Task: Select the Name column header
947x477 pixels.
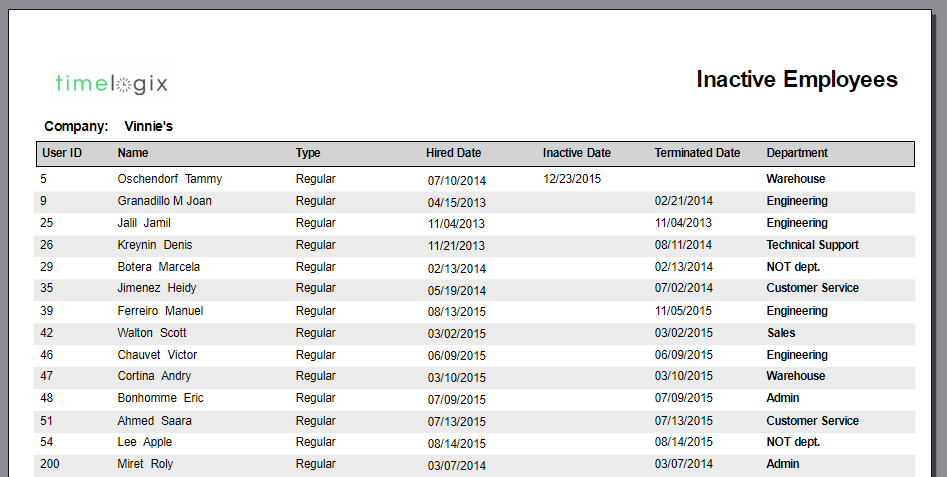Action: pyautogui.click(x=133, y=153)
